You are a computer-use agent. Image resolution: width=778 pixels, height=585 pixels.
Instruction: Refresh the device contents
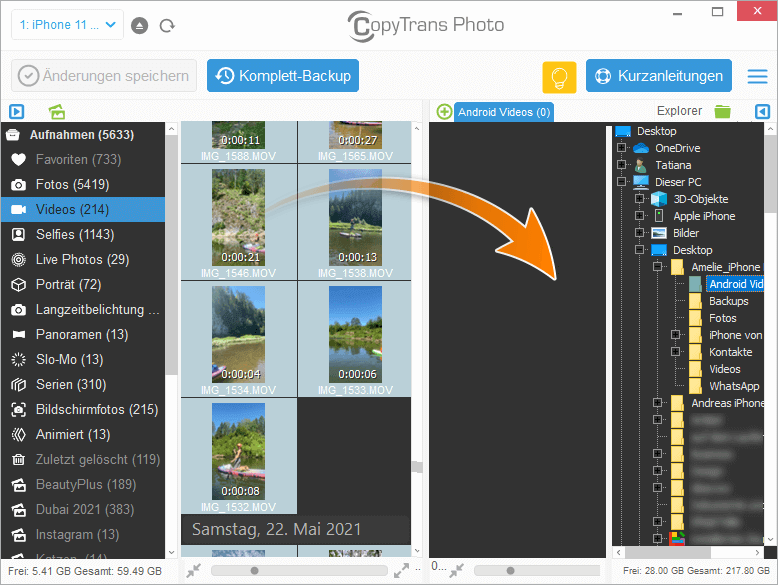pos(167,25)
